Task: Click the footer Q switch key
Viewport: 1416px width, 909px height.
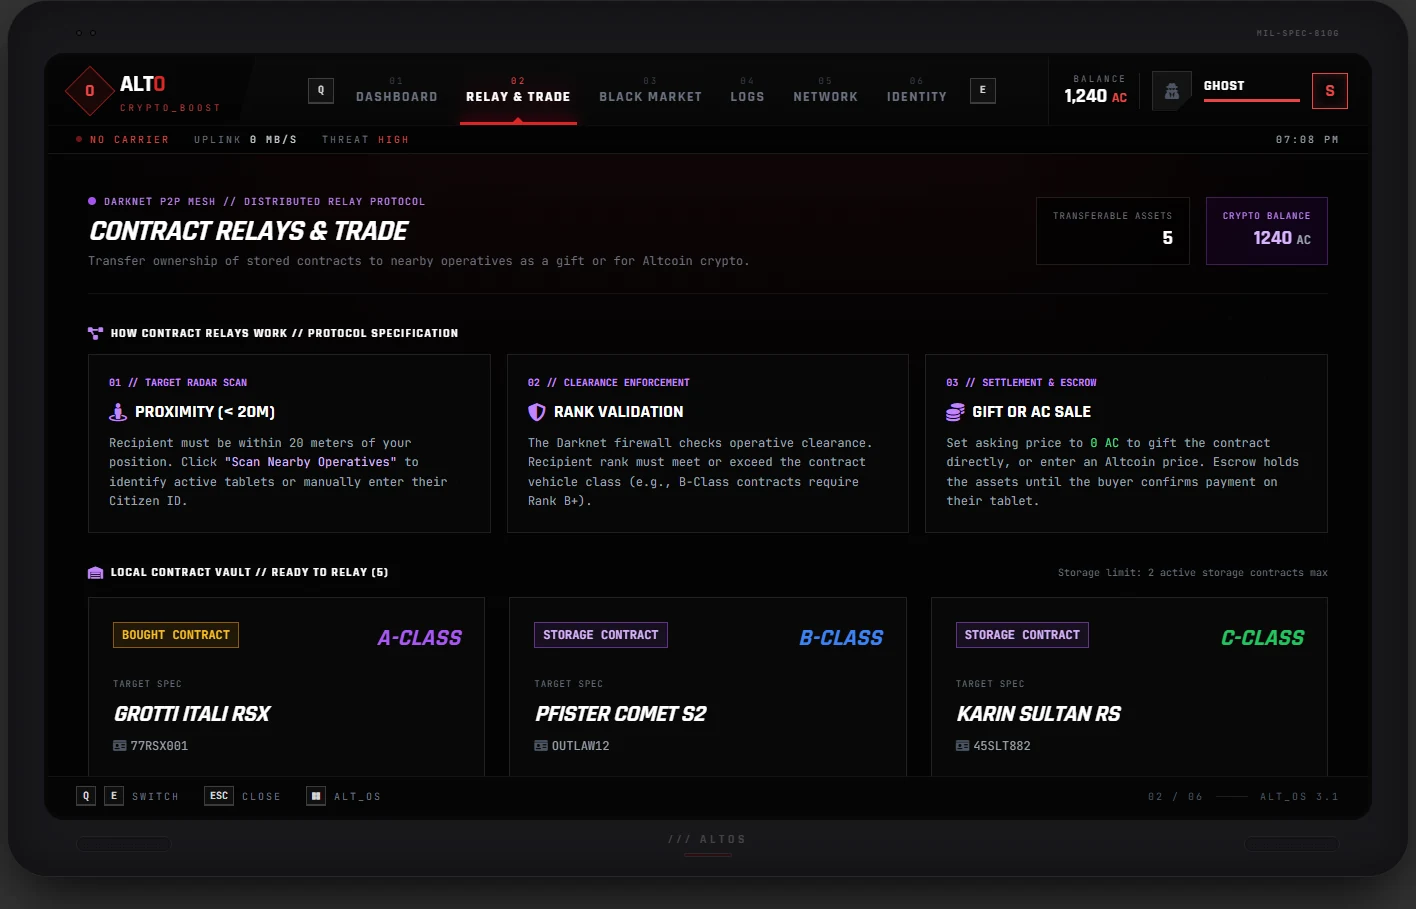Action: tap(86, 796)
